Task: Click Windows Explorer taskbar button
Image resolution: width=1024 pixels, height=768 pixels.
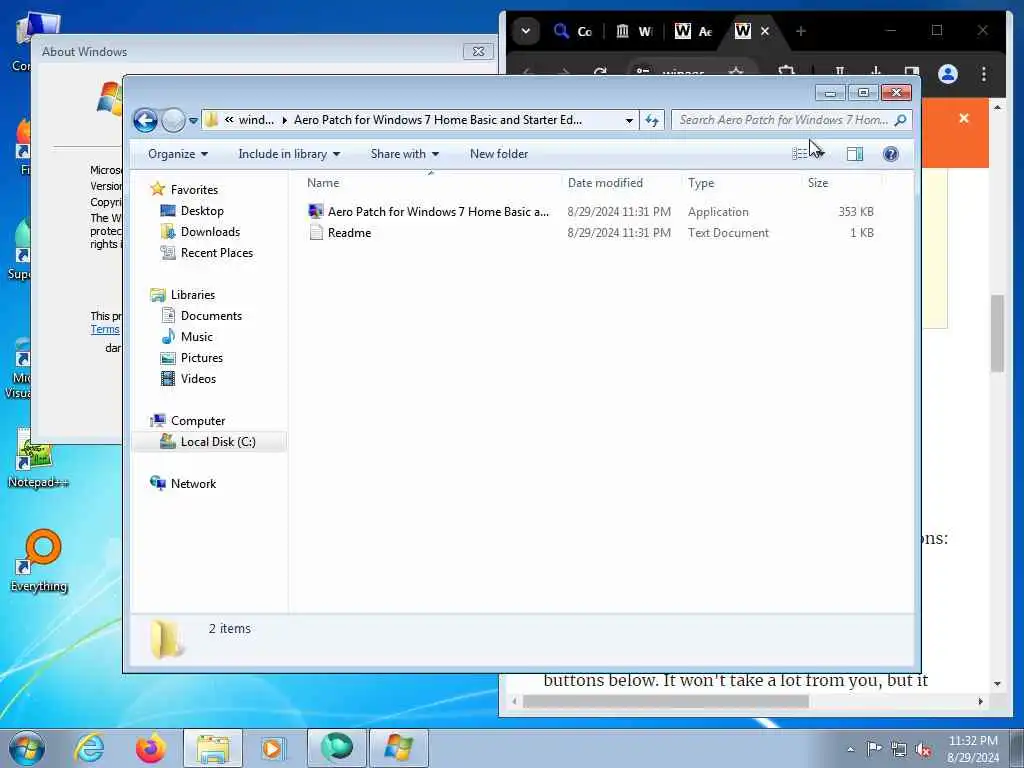Action: tap(213, 748)
